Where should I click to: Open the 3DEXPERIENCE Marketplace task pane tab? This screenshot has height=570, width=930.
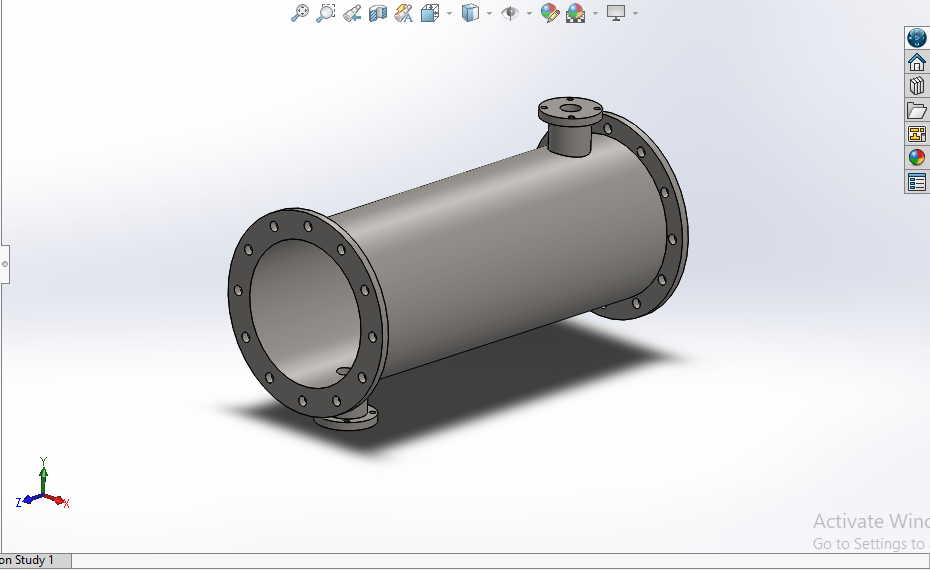click(917, 38)
